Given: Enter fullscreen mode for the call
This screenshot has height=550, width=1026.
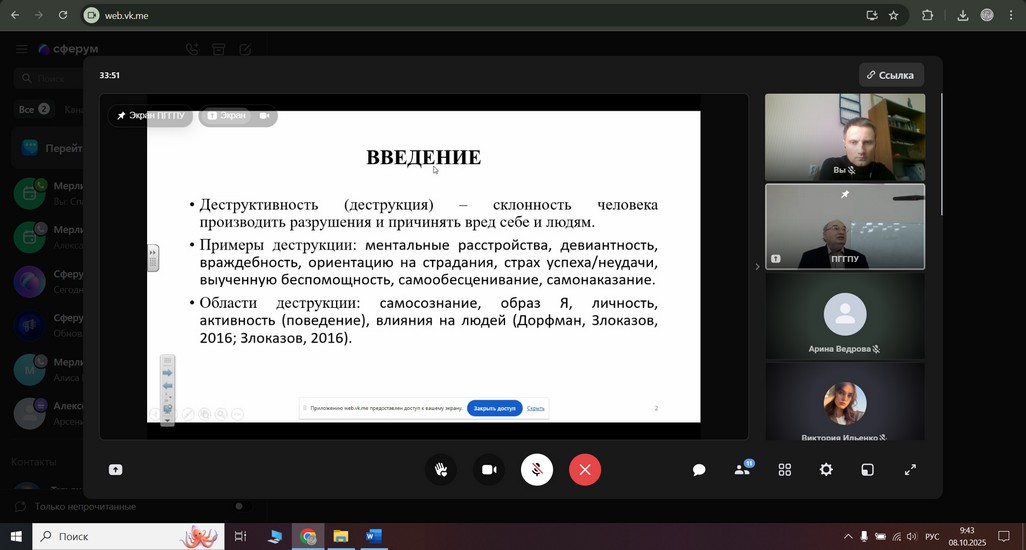Looking at the screenshot, I should (910, 470).
